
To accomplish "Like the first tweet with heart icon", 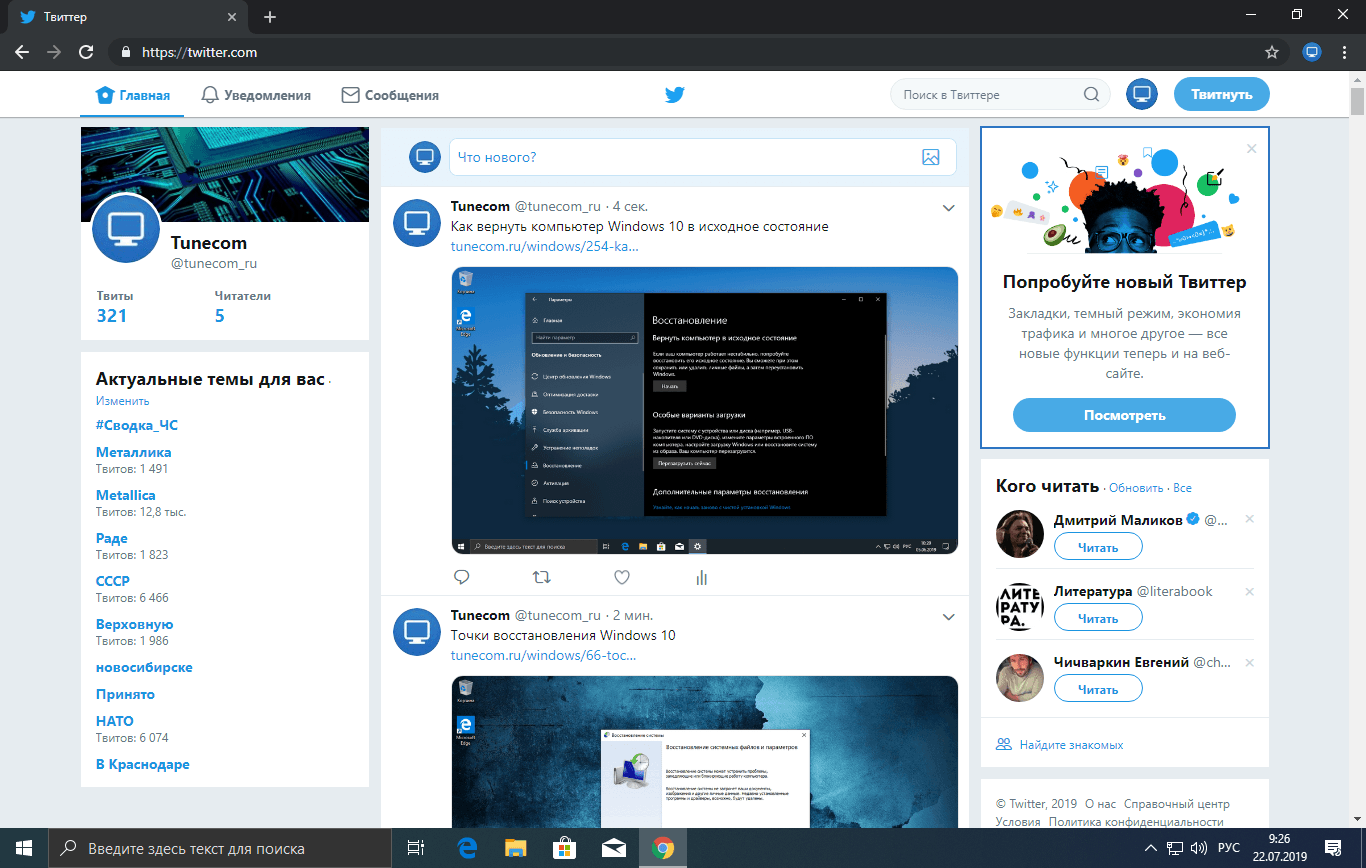I will [621, 577].
